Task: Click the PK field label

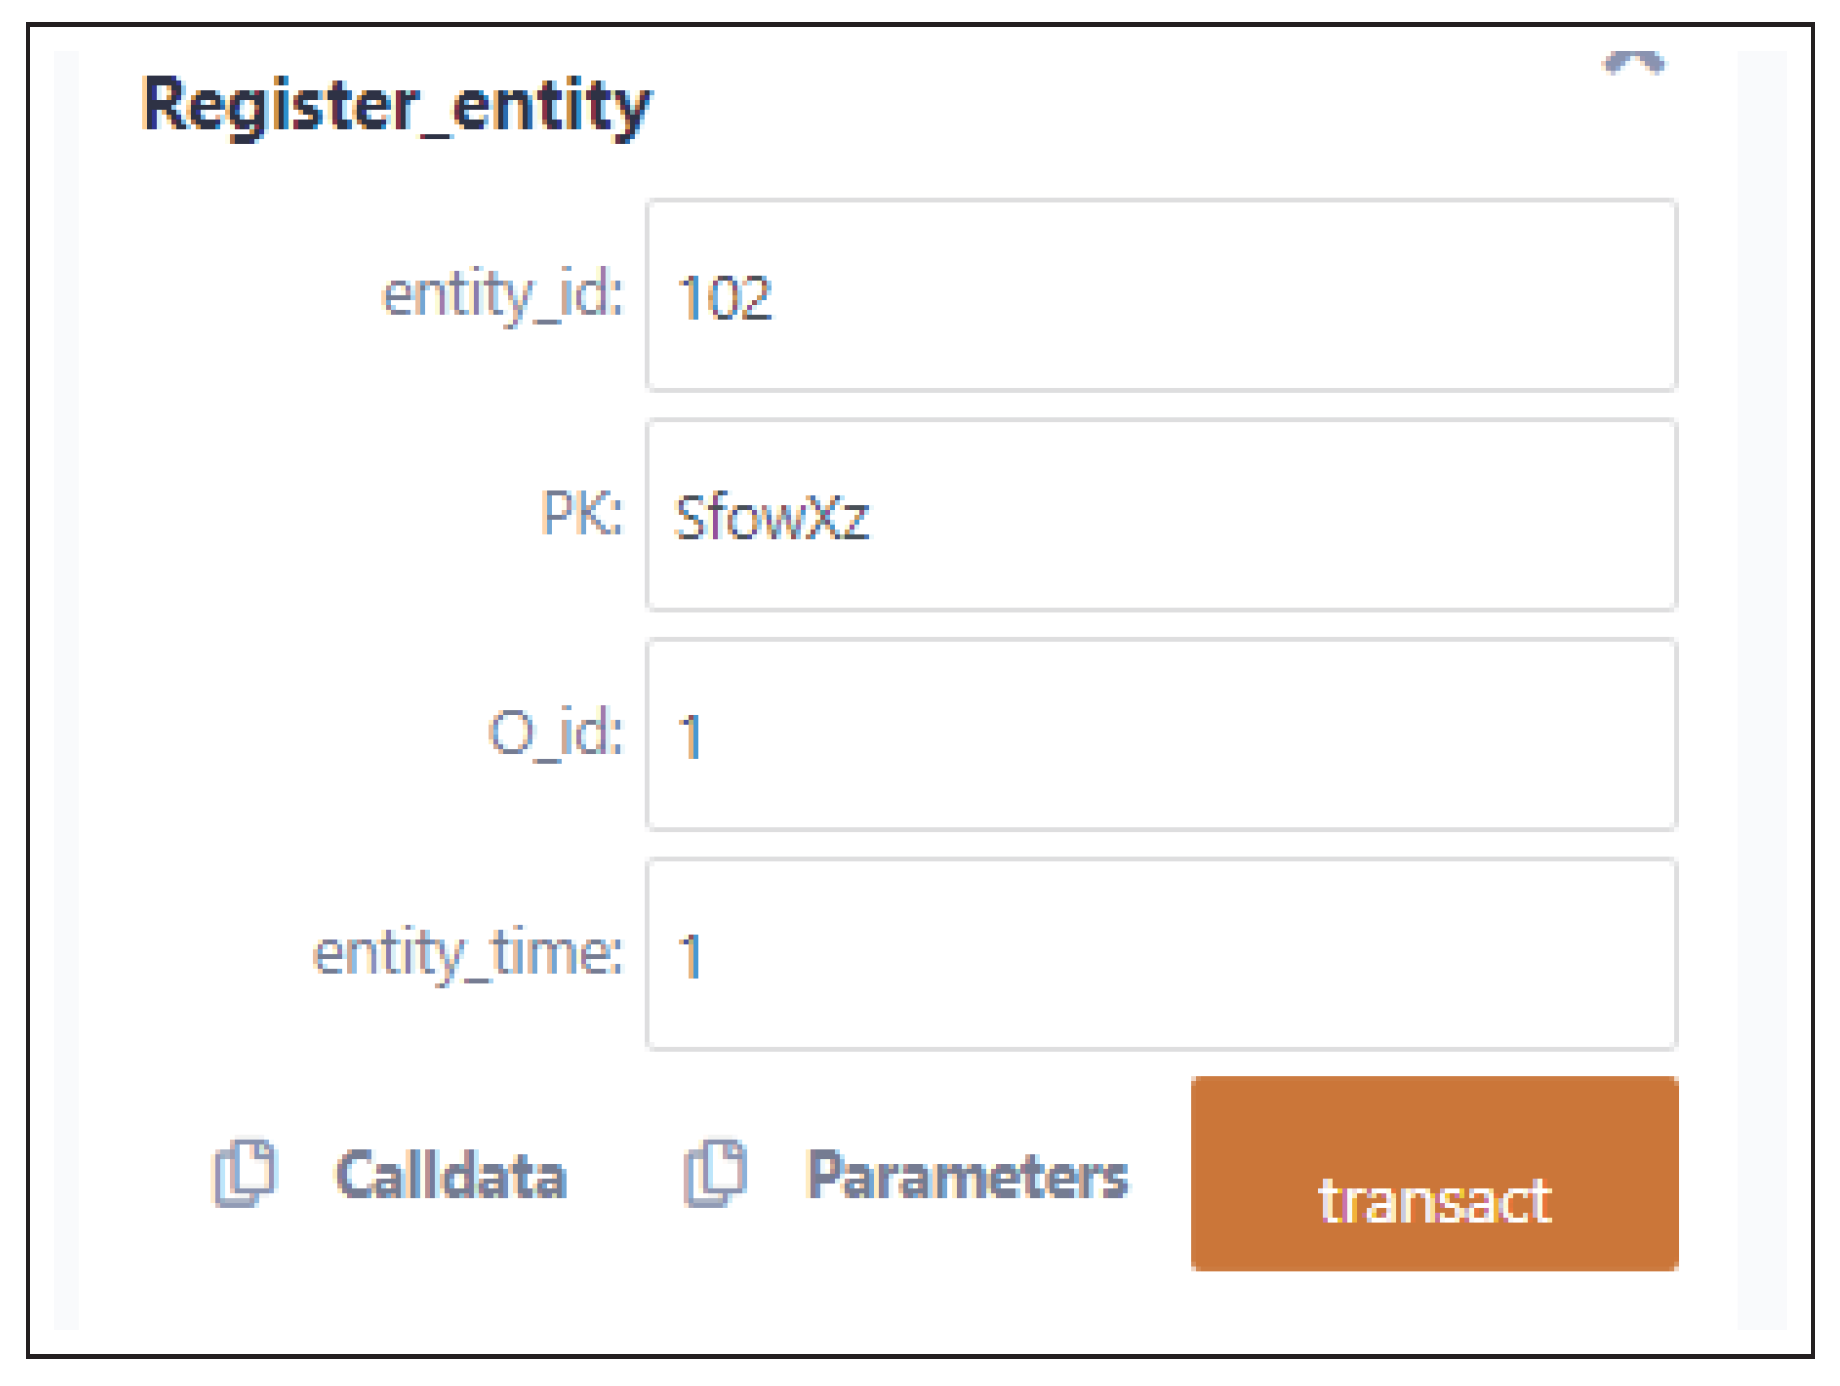Action: (581, 514)
